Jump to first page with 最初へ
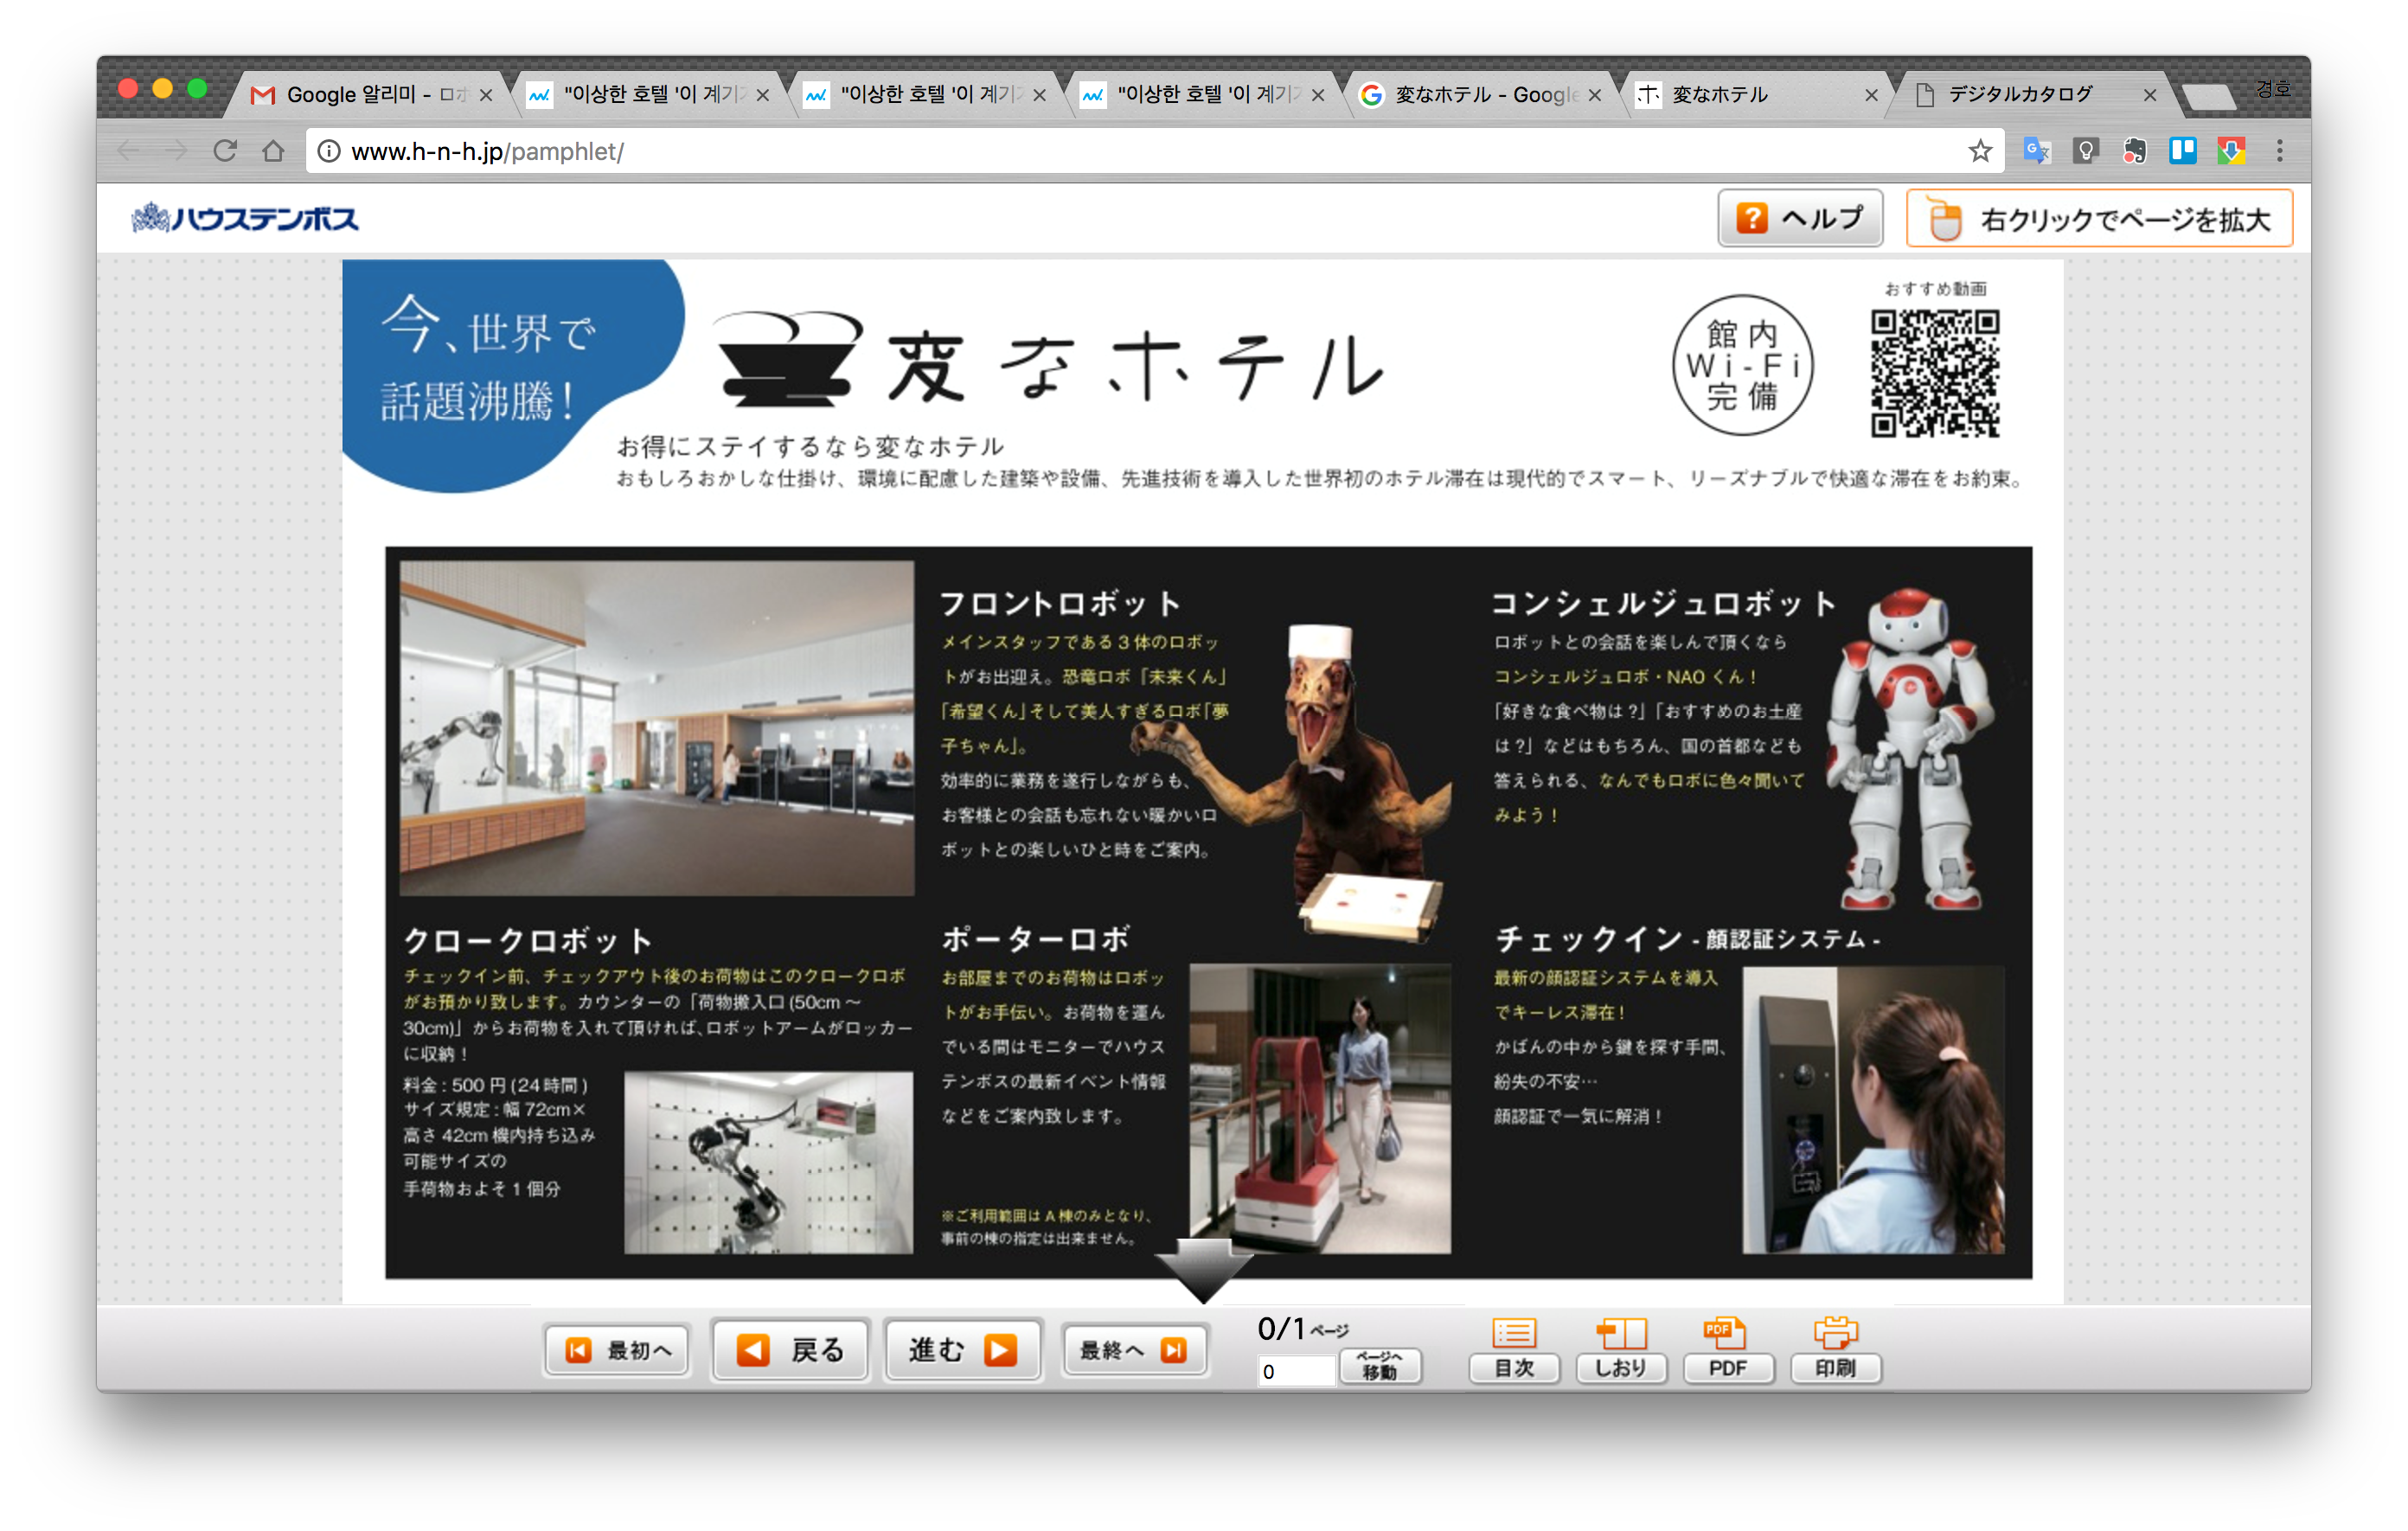Image resolution: width=2408 pixels, height=1531 pixels. tap(617, 1350)
